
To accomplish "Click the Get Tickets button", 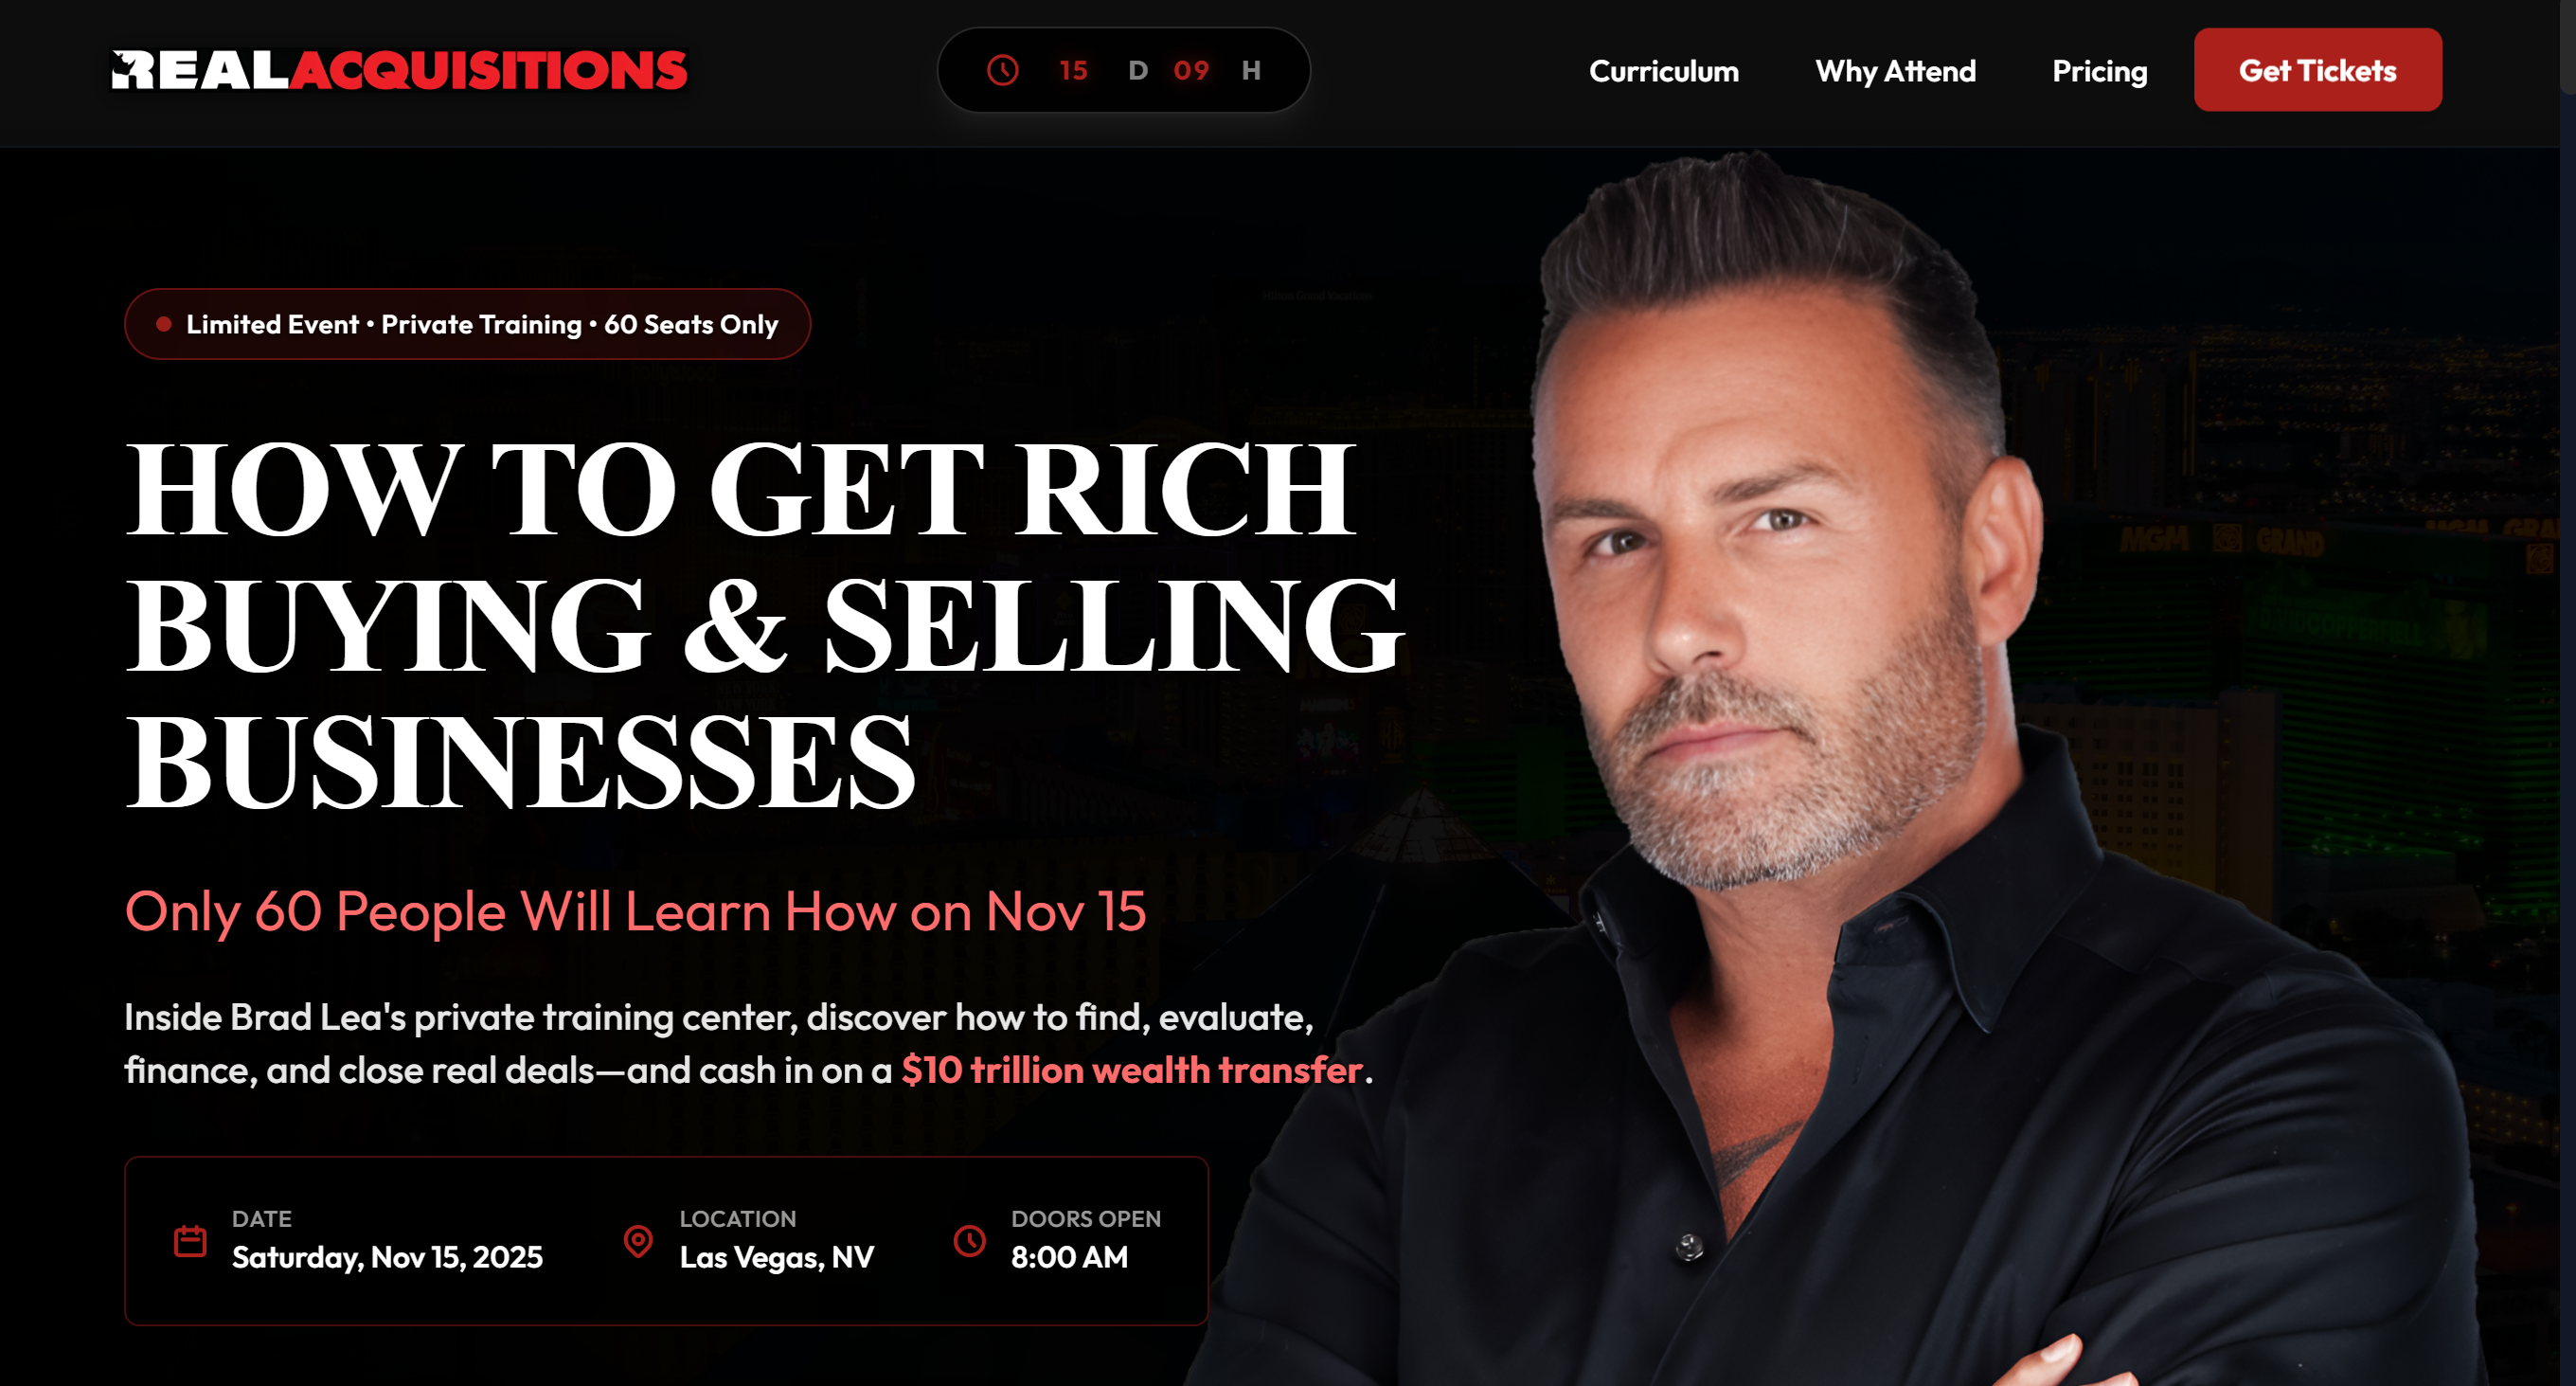I will 2317,70.
